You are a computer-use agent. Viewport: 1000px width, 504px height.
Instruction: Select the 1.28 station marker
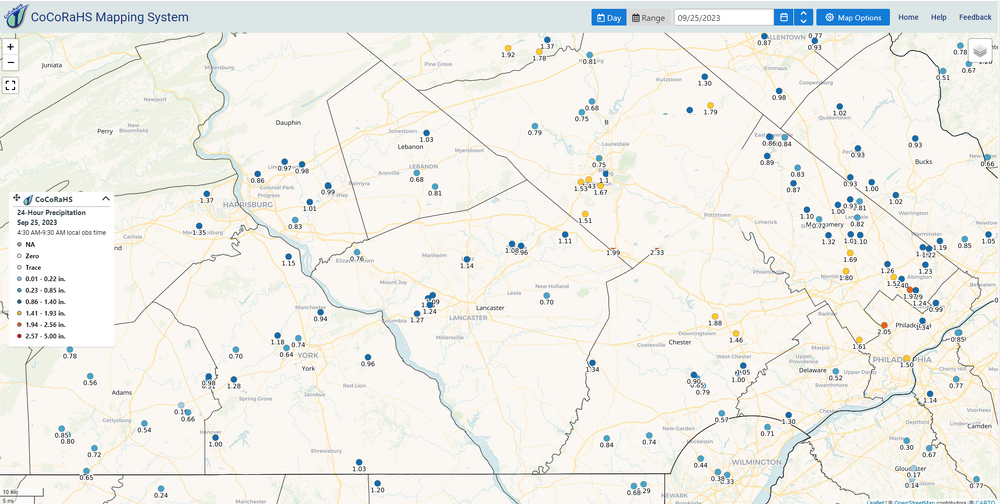coord(234,379)
